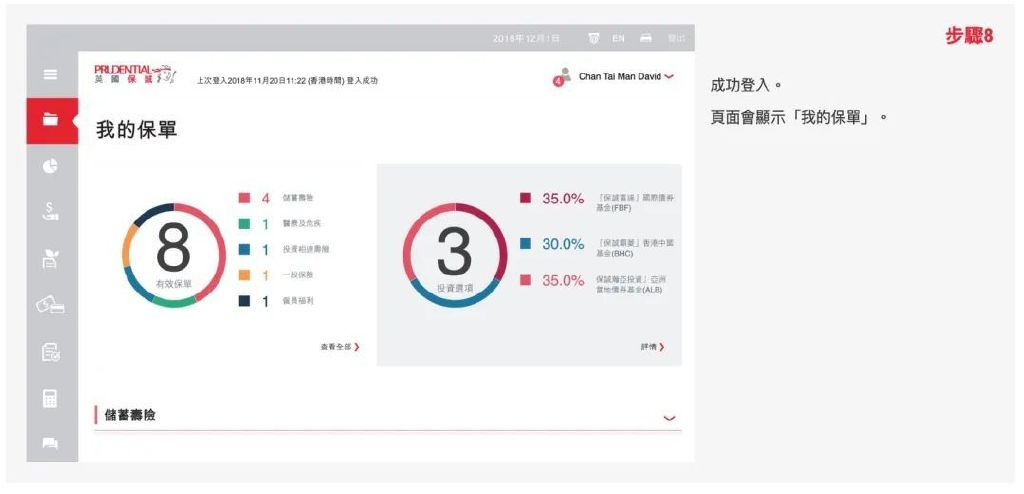Screen dimensions: 1024x494
Task: Click the navy 僱員福利 legend swatch
Action: 244,301
